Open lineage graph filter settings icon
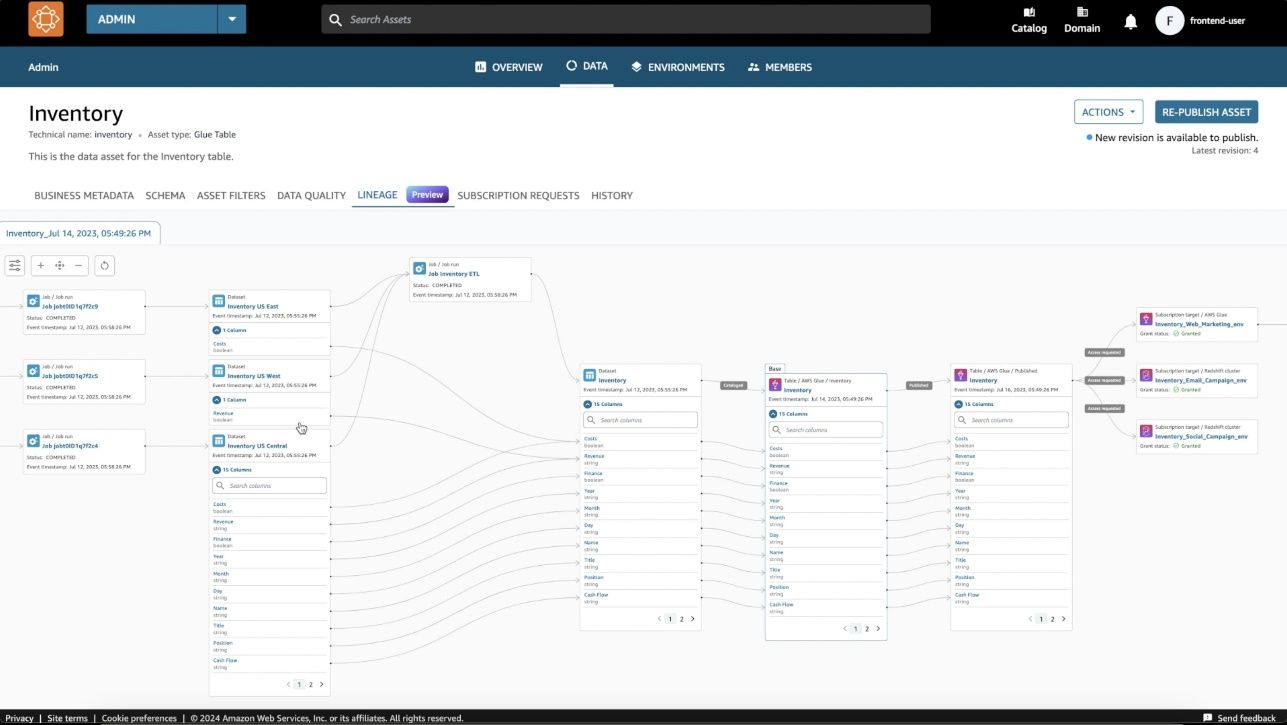Viewport: 1287px width, 725px height. [15, 265]
